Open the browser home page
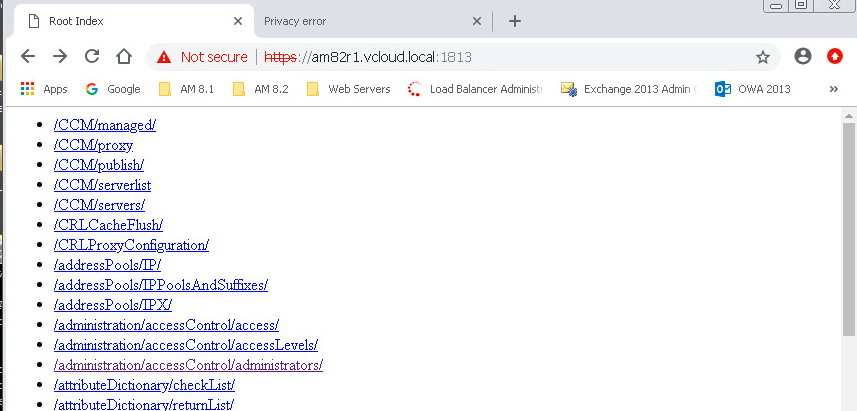Screen dimensions: 857x411 tap(124, 56)
